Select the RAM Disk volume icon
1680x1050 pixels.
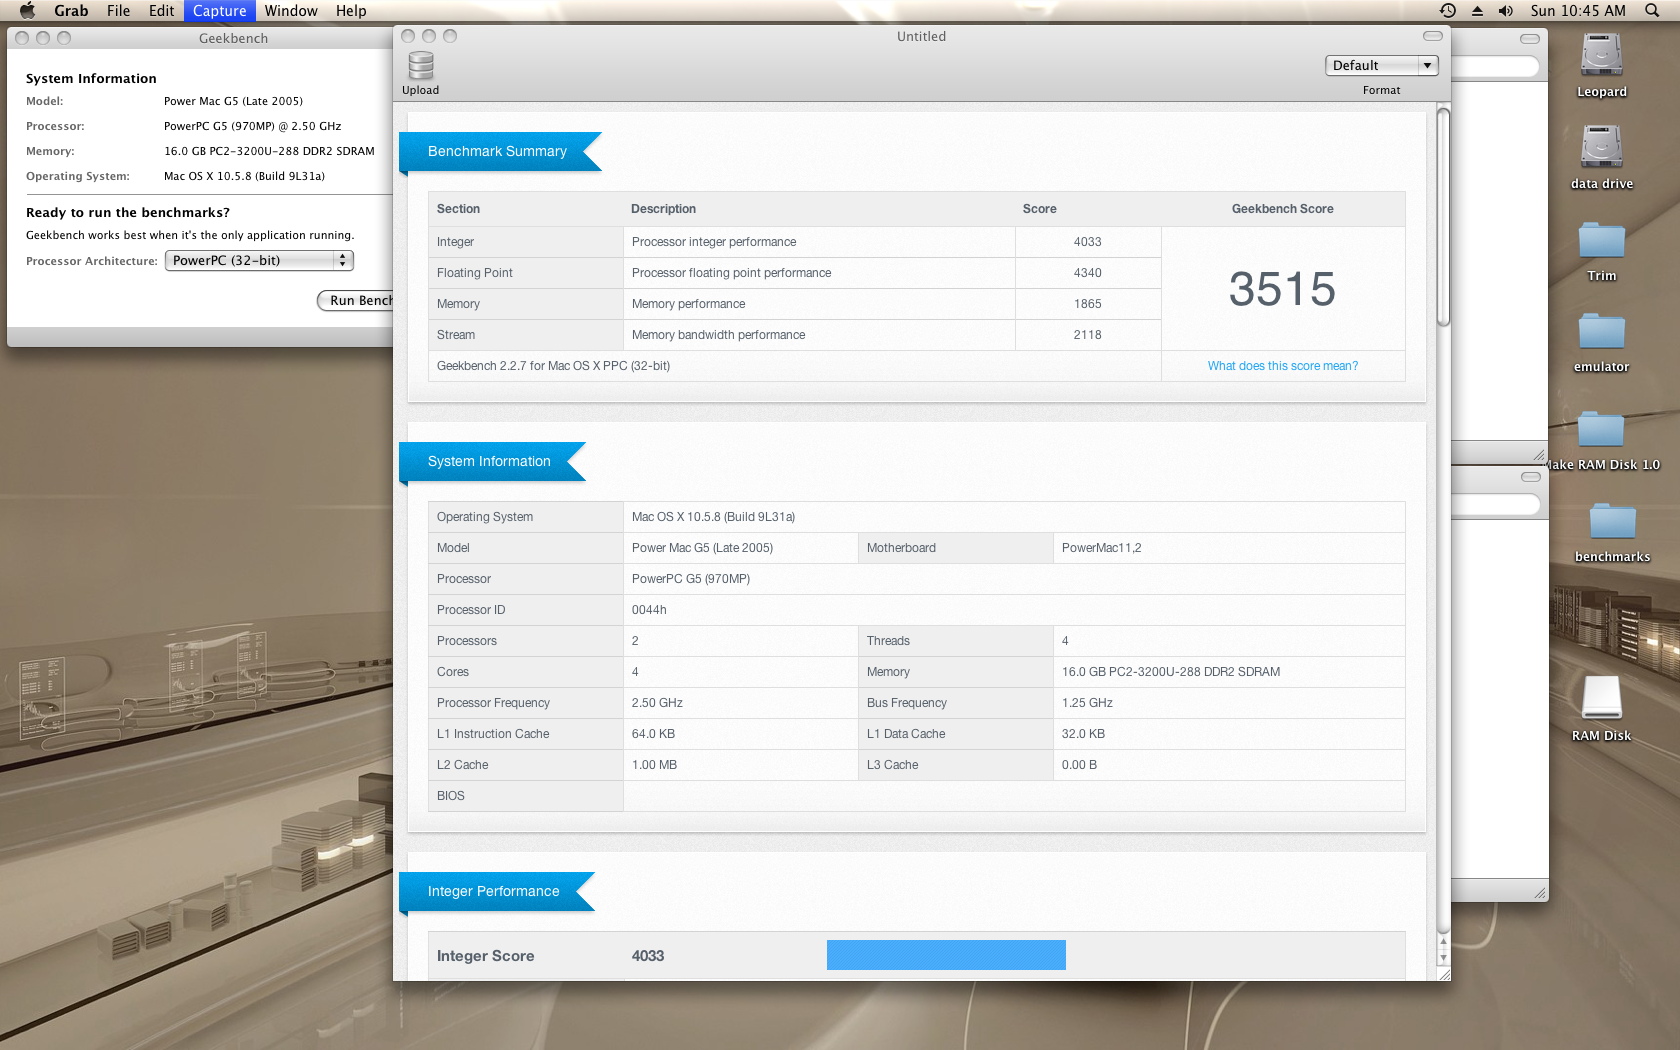(x=1601, y=697)
